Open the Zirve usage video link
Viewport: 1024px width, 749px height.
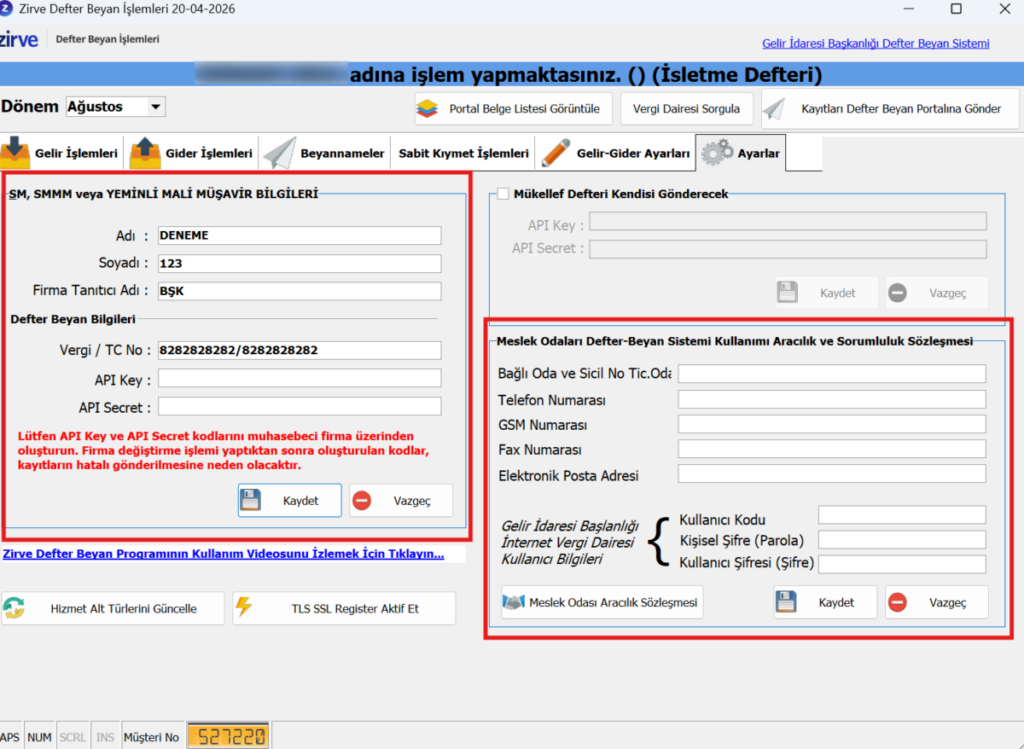223,554
